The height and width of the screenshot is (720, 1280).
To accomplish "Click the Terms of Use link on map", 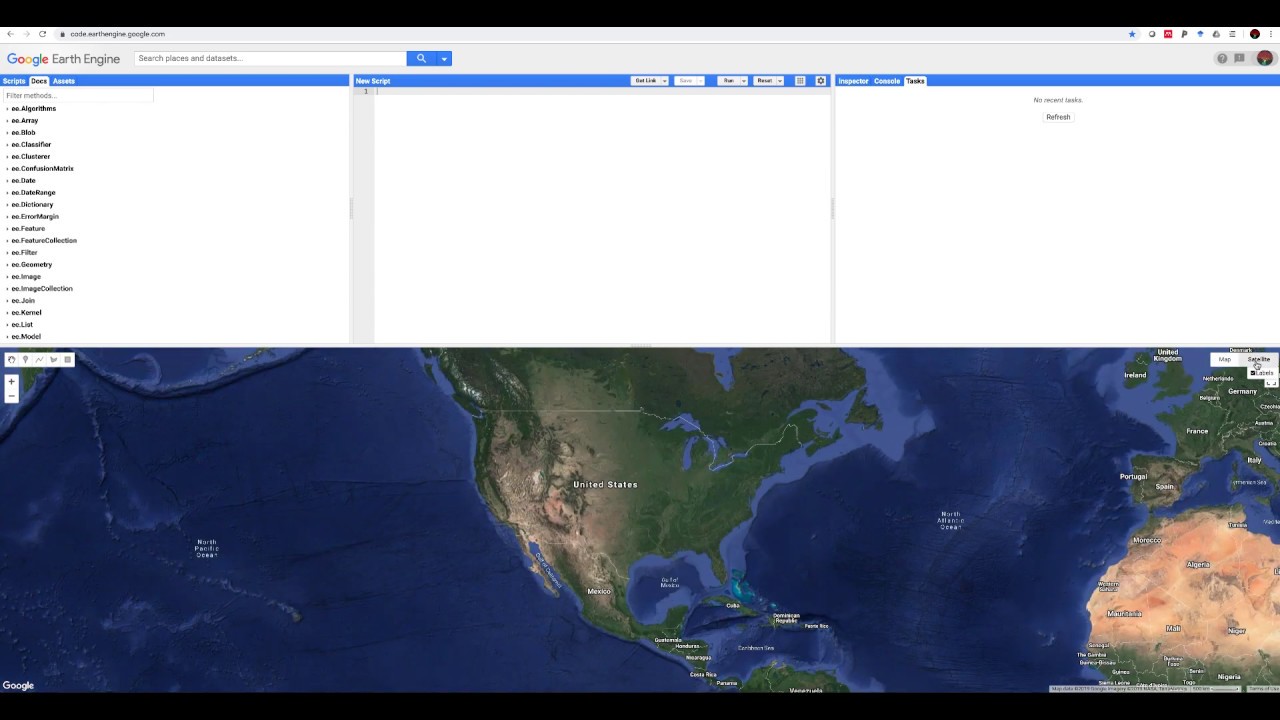I will tap(1263, 689).
